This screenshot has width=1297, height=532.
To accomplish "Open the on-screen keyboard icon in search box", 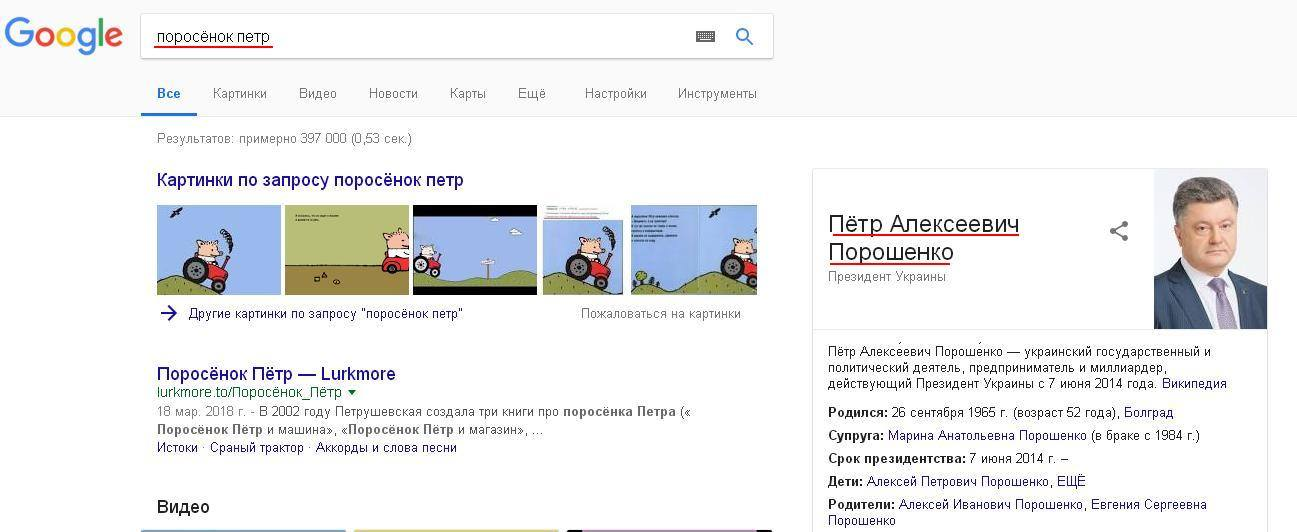I will 705,37.
